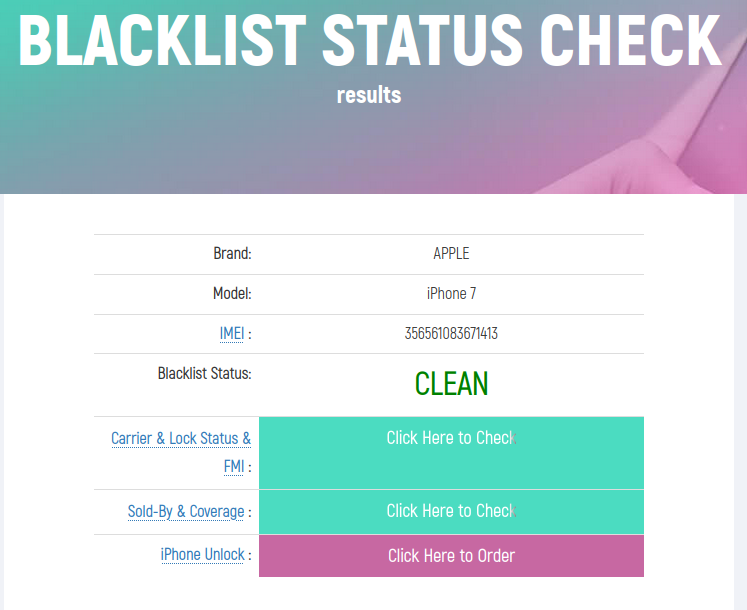The width and height of the screenshot is (747, 610).
Task: Click the colon after iPhone Unlock
Action: click(249, 555)
